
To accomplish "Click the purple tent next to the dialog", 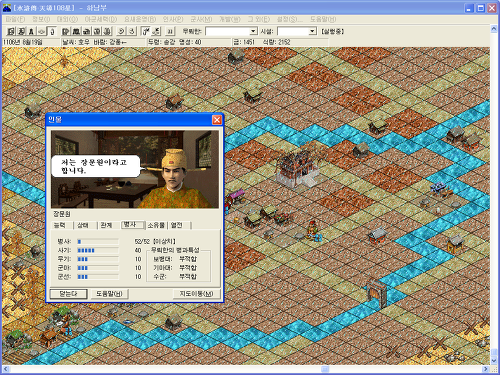I will pyautogui.click(x=235, y=196).
